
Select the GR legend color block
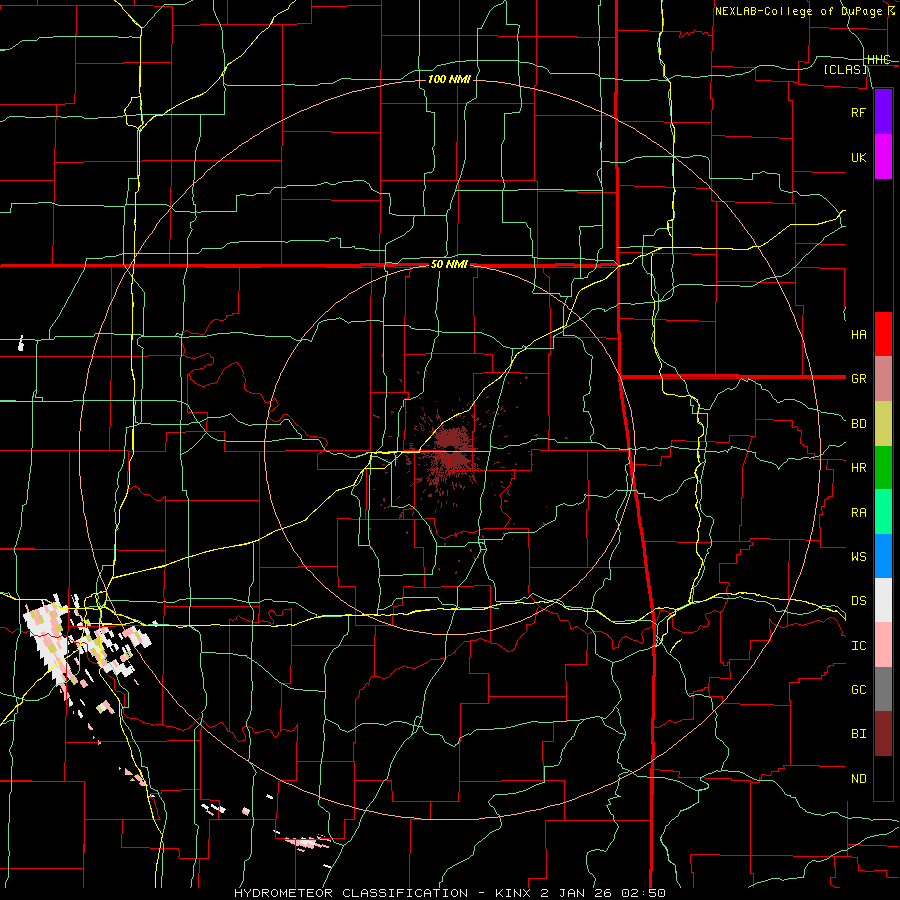(x=883, y=379)
